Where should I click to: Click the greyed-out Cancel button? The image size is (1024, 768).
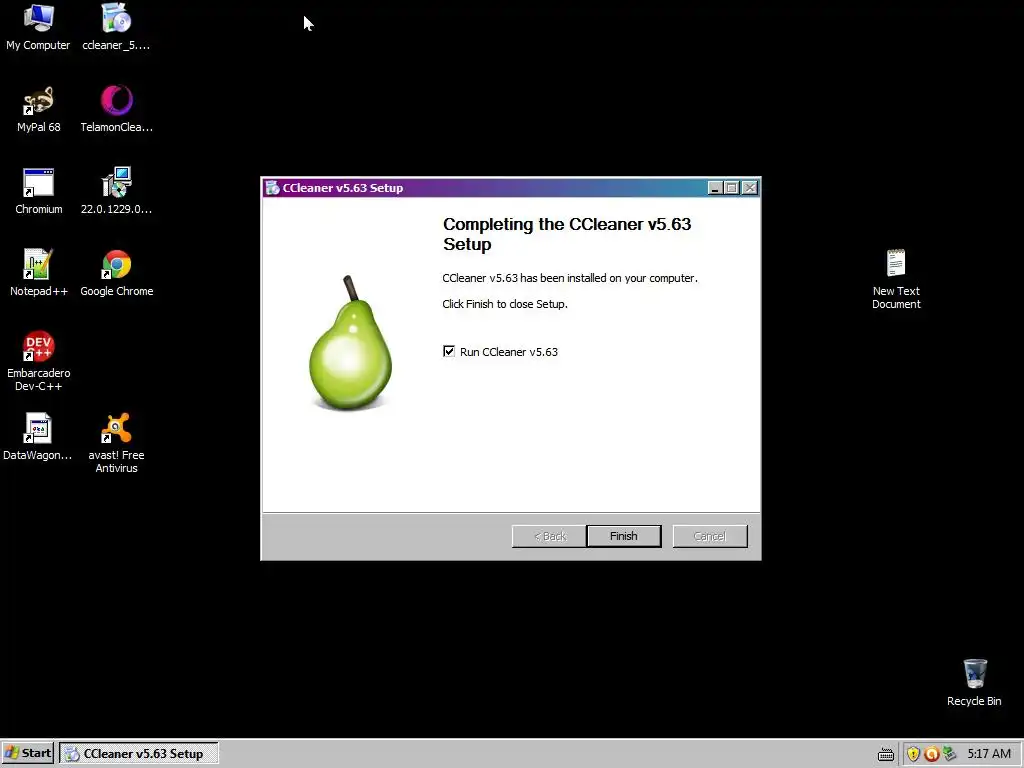[x=710, y=536]
